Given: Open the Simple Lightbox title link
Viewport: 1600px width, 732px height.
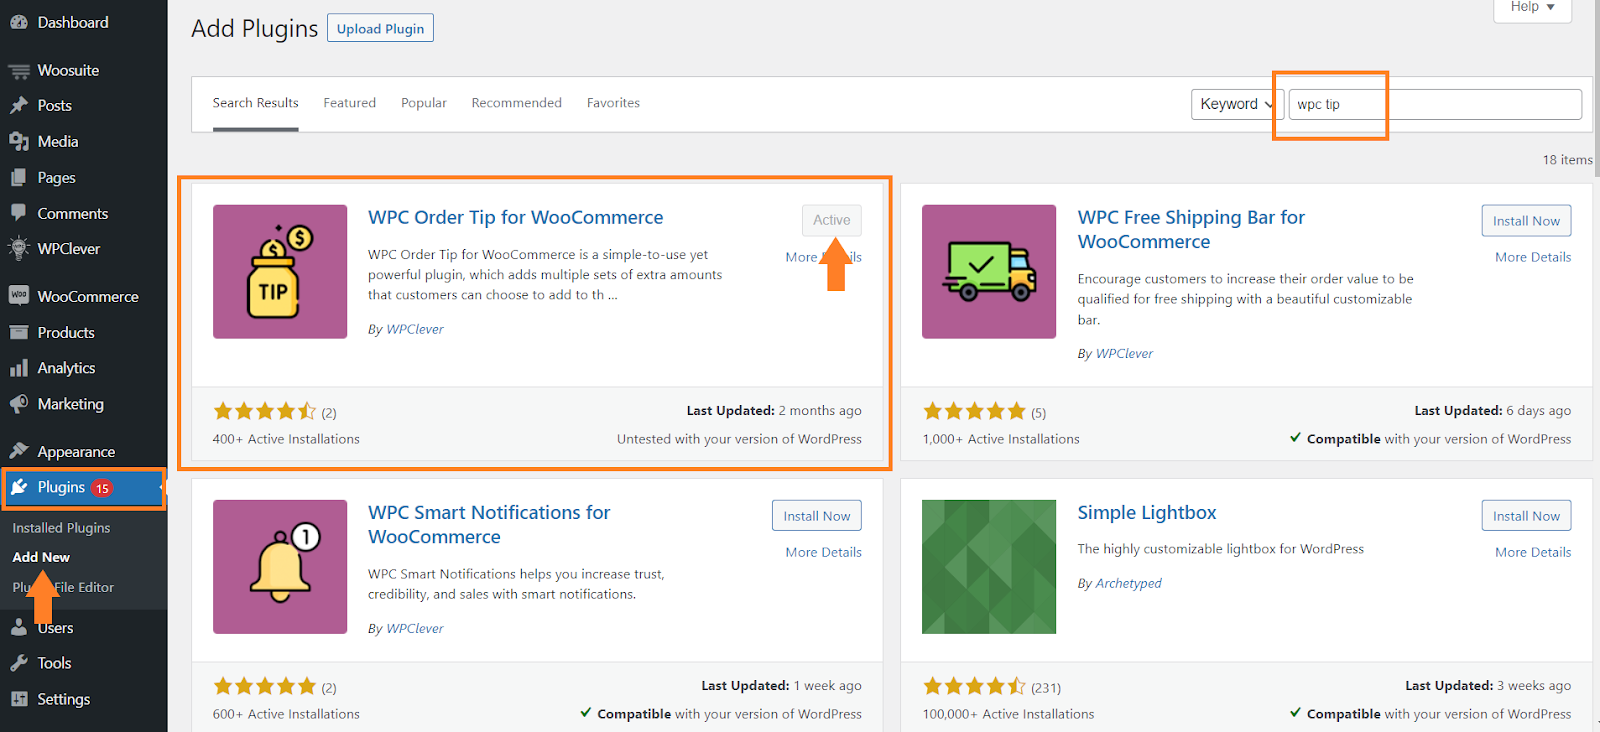Looking at the screenshot, I should (1147, 512).
